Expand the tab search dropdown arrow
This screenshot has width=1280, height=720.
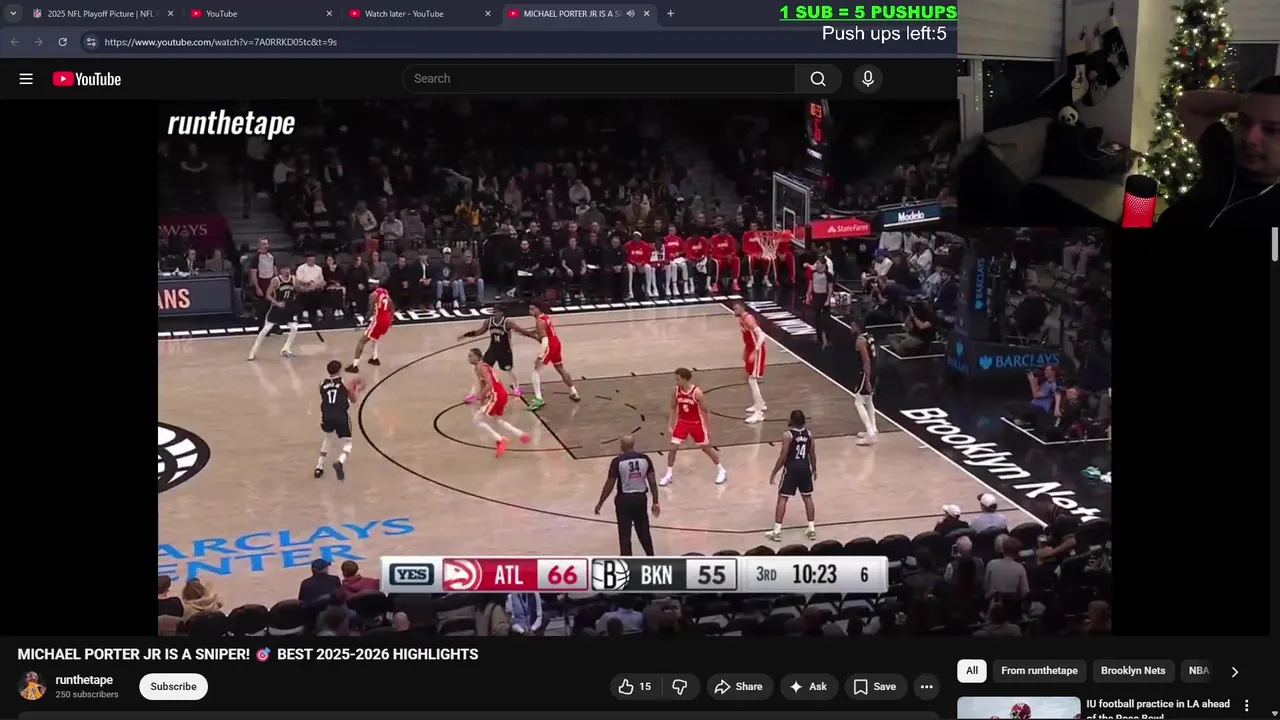point(13,14)
